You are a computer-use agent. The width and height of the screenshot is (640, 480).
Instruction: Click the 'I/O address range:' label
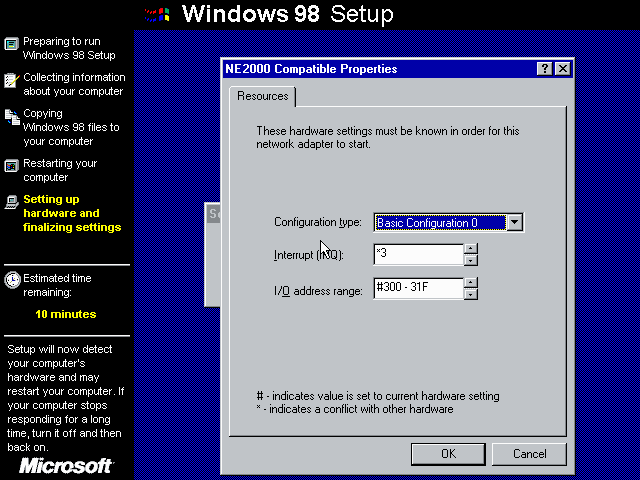pyautogui.click(x=318, y=291)
